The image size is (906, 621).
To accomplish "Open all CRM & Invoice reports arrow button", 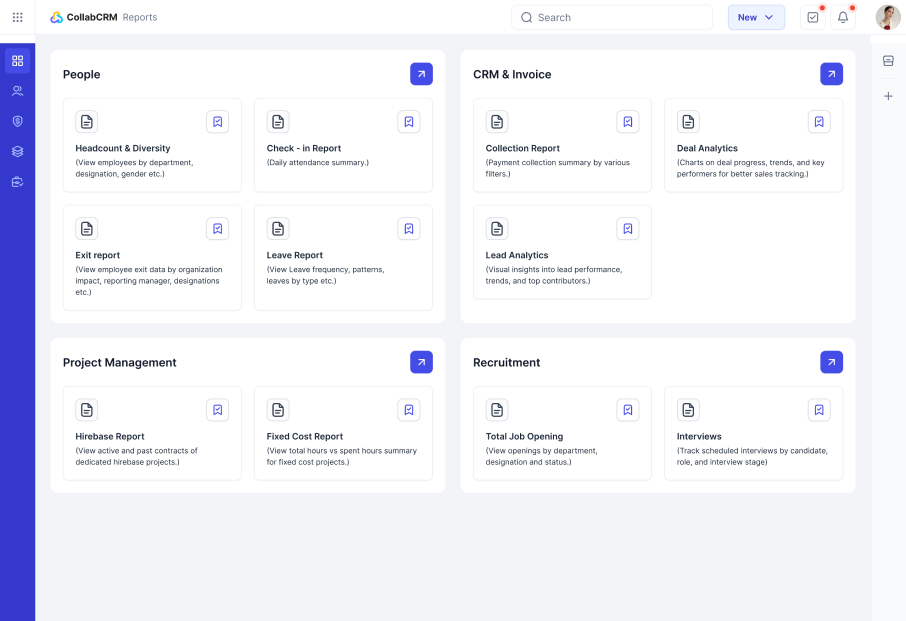I will tap(831, 74).
